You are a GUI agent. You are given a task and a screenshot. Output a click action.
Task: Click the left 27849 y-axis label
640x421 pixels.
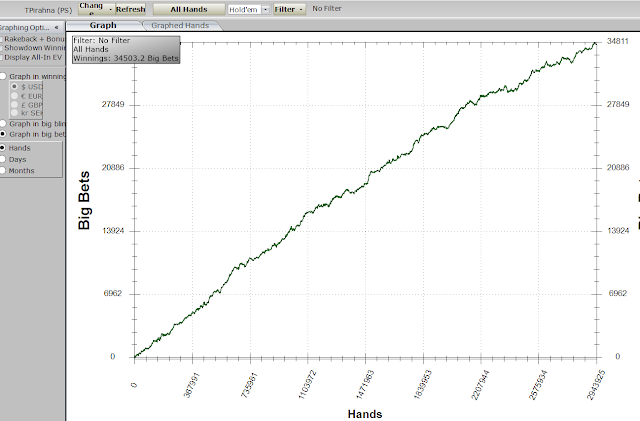[x=113, y=105]
